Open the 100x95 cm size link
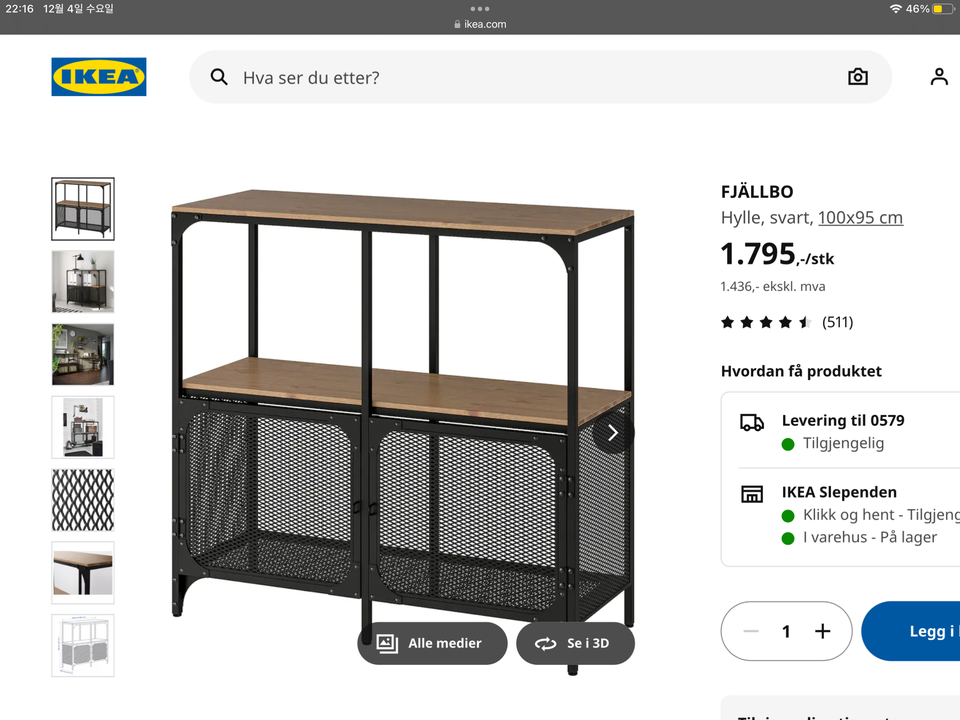 [860, 217]
